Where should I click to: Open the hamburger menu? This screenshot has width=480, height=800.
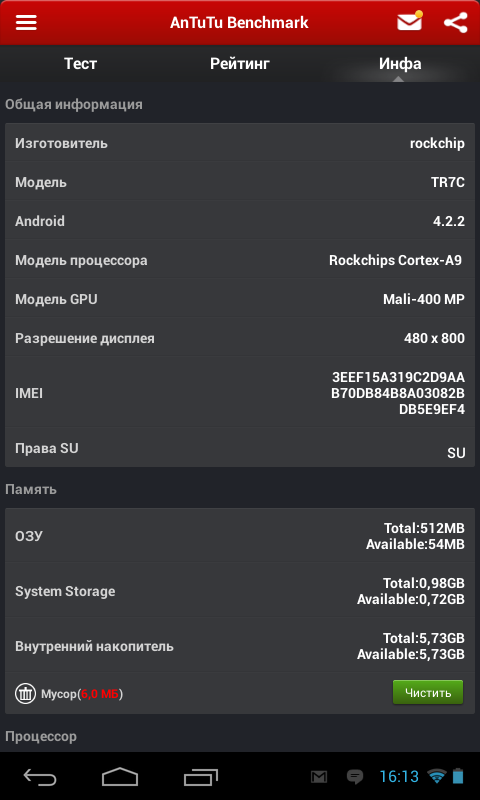[x=26, y=22]
